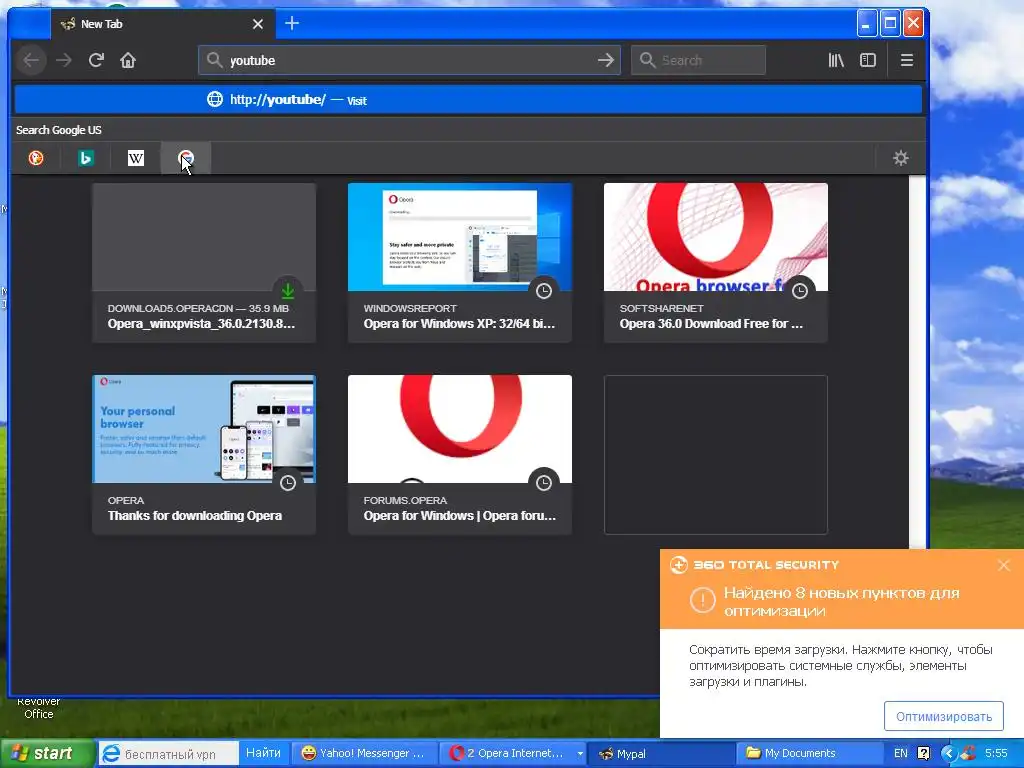
Task: Select the New Tab tab
Action: [162, 24]
